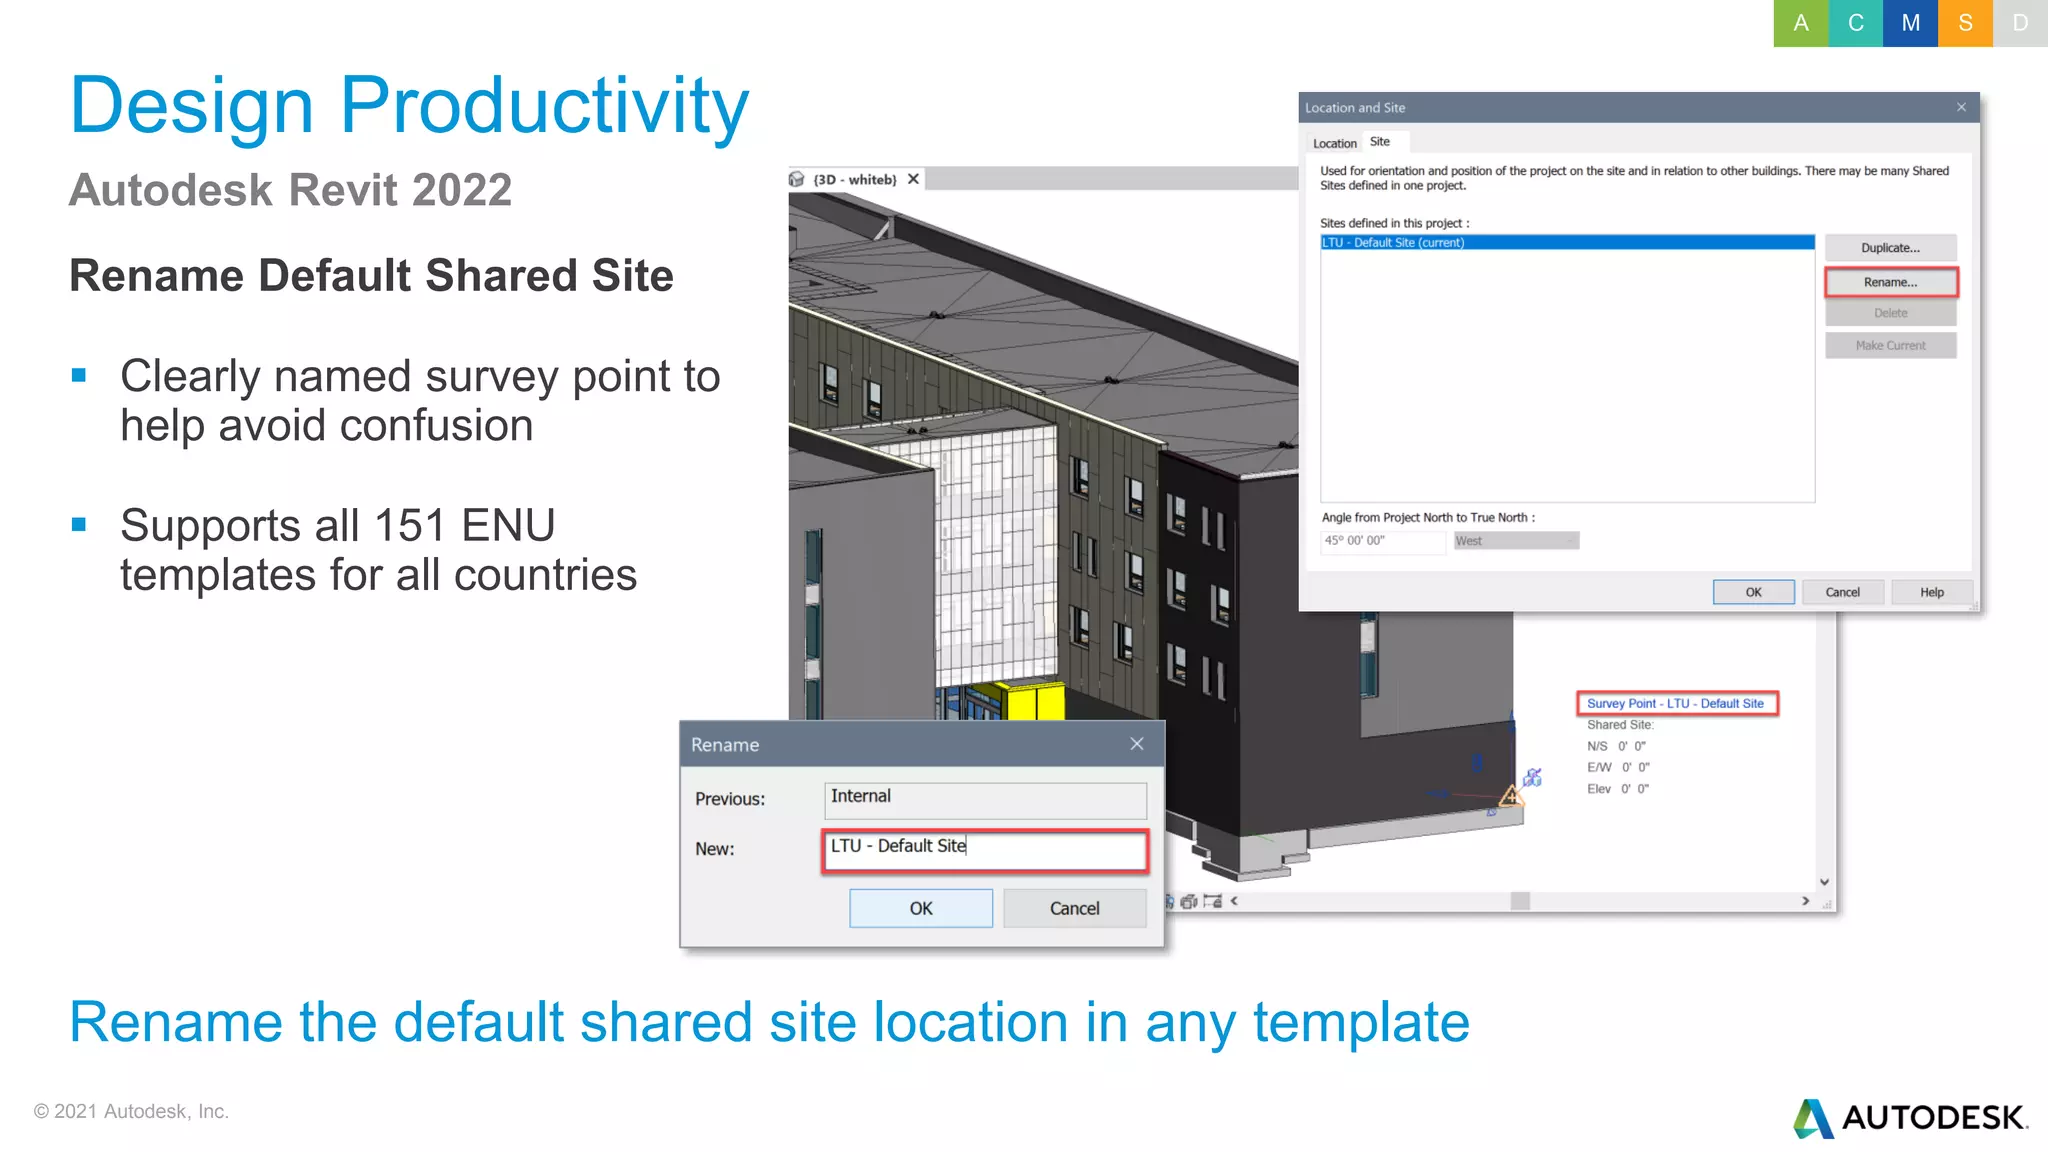Click the Survey Point - LTU - Default Site label
The image size is (2048, 1152).
click(1676, 703)
